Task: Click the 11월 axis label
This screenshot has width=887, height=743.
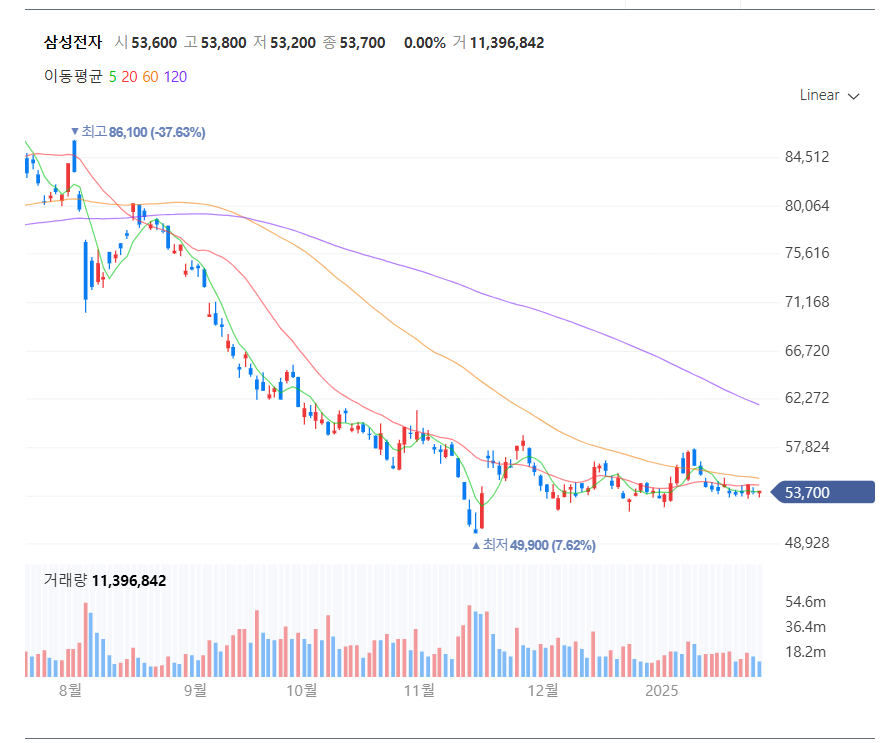Action: 419,690
